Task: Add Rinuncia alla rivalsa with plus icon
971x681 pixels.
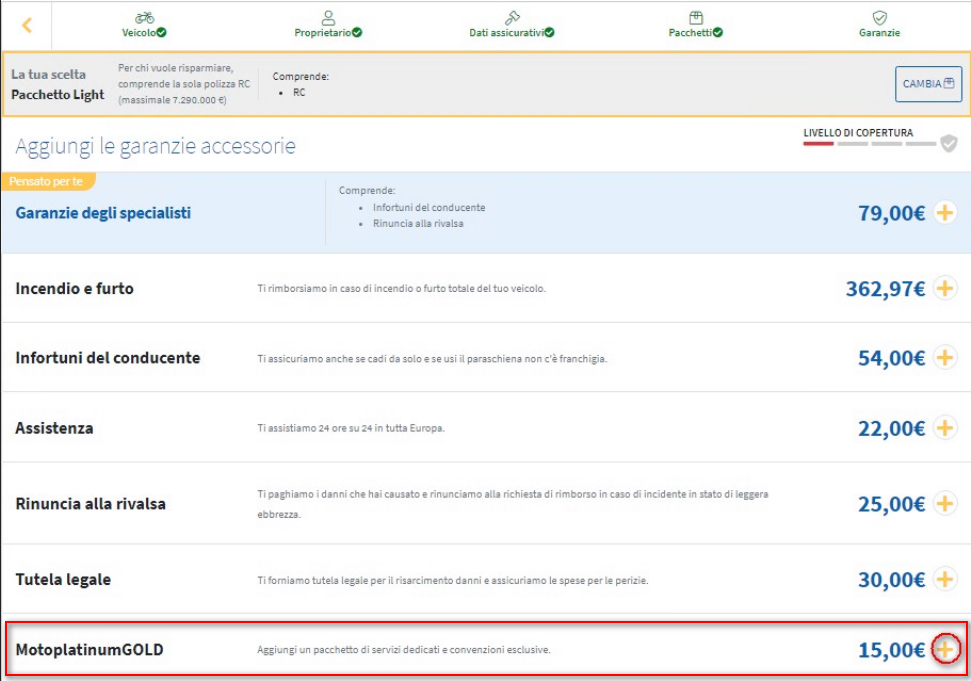Action: coord(944,503)
